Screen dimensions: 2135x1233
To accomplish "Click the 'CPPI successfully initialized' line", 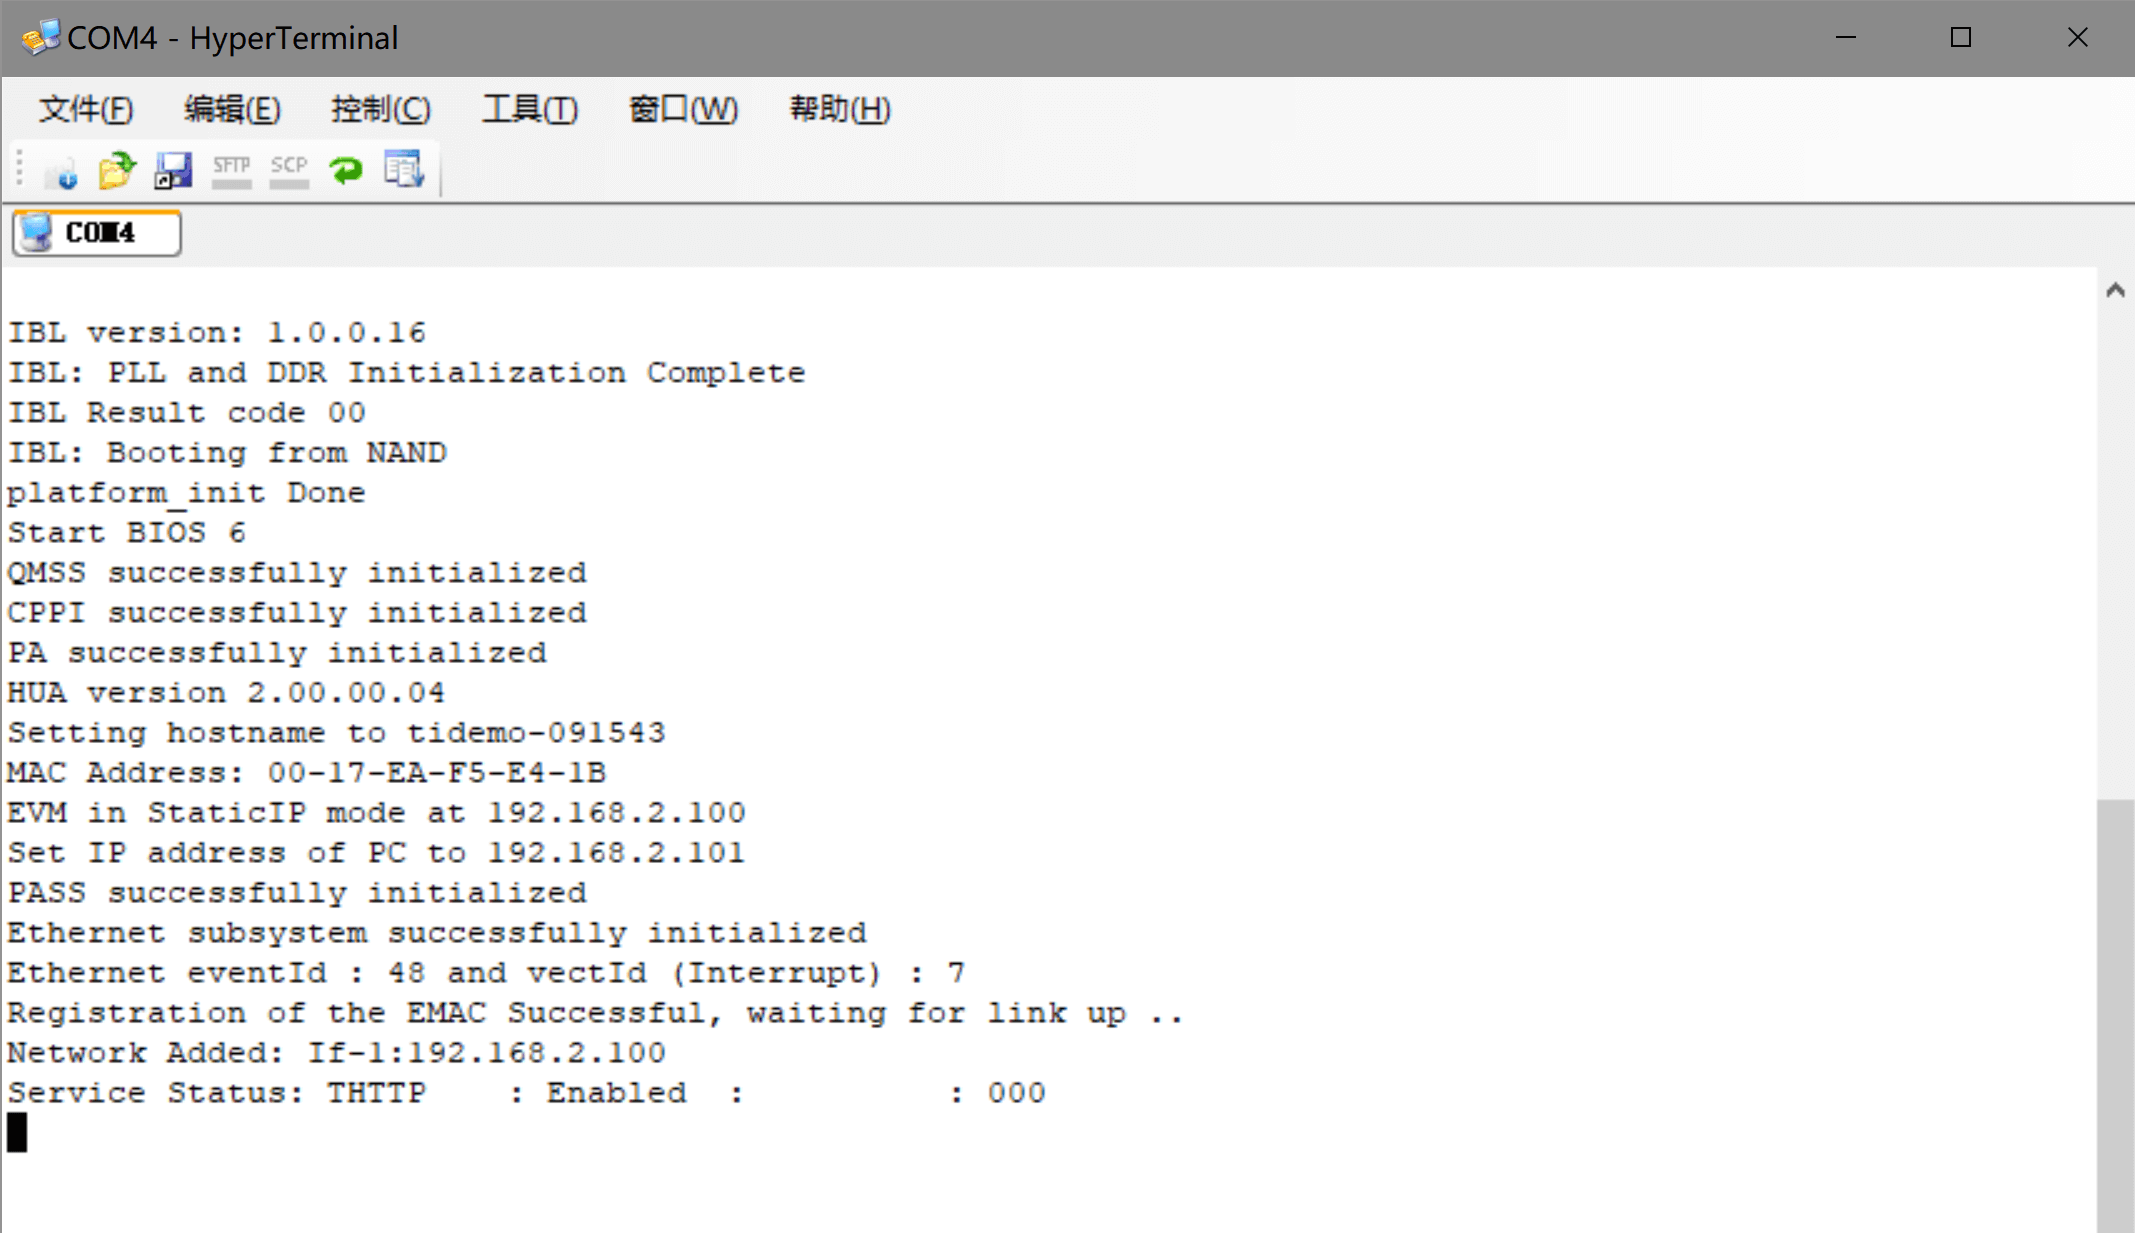I will 297,613.
